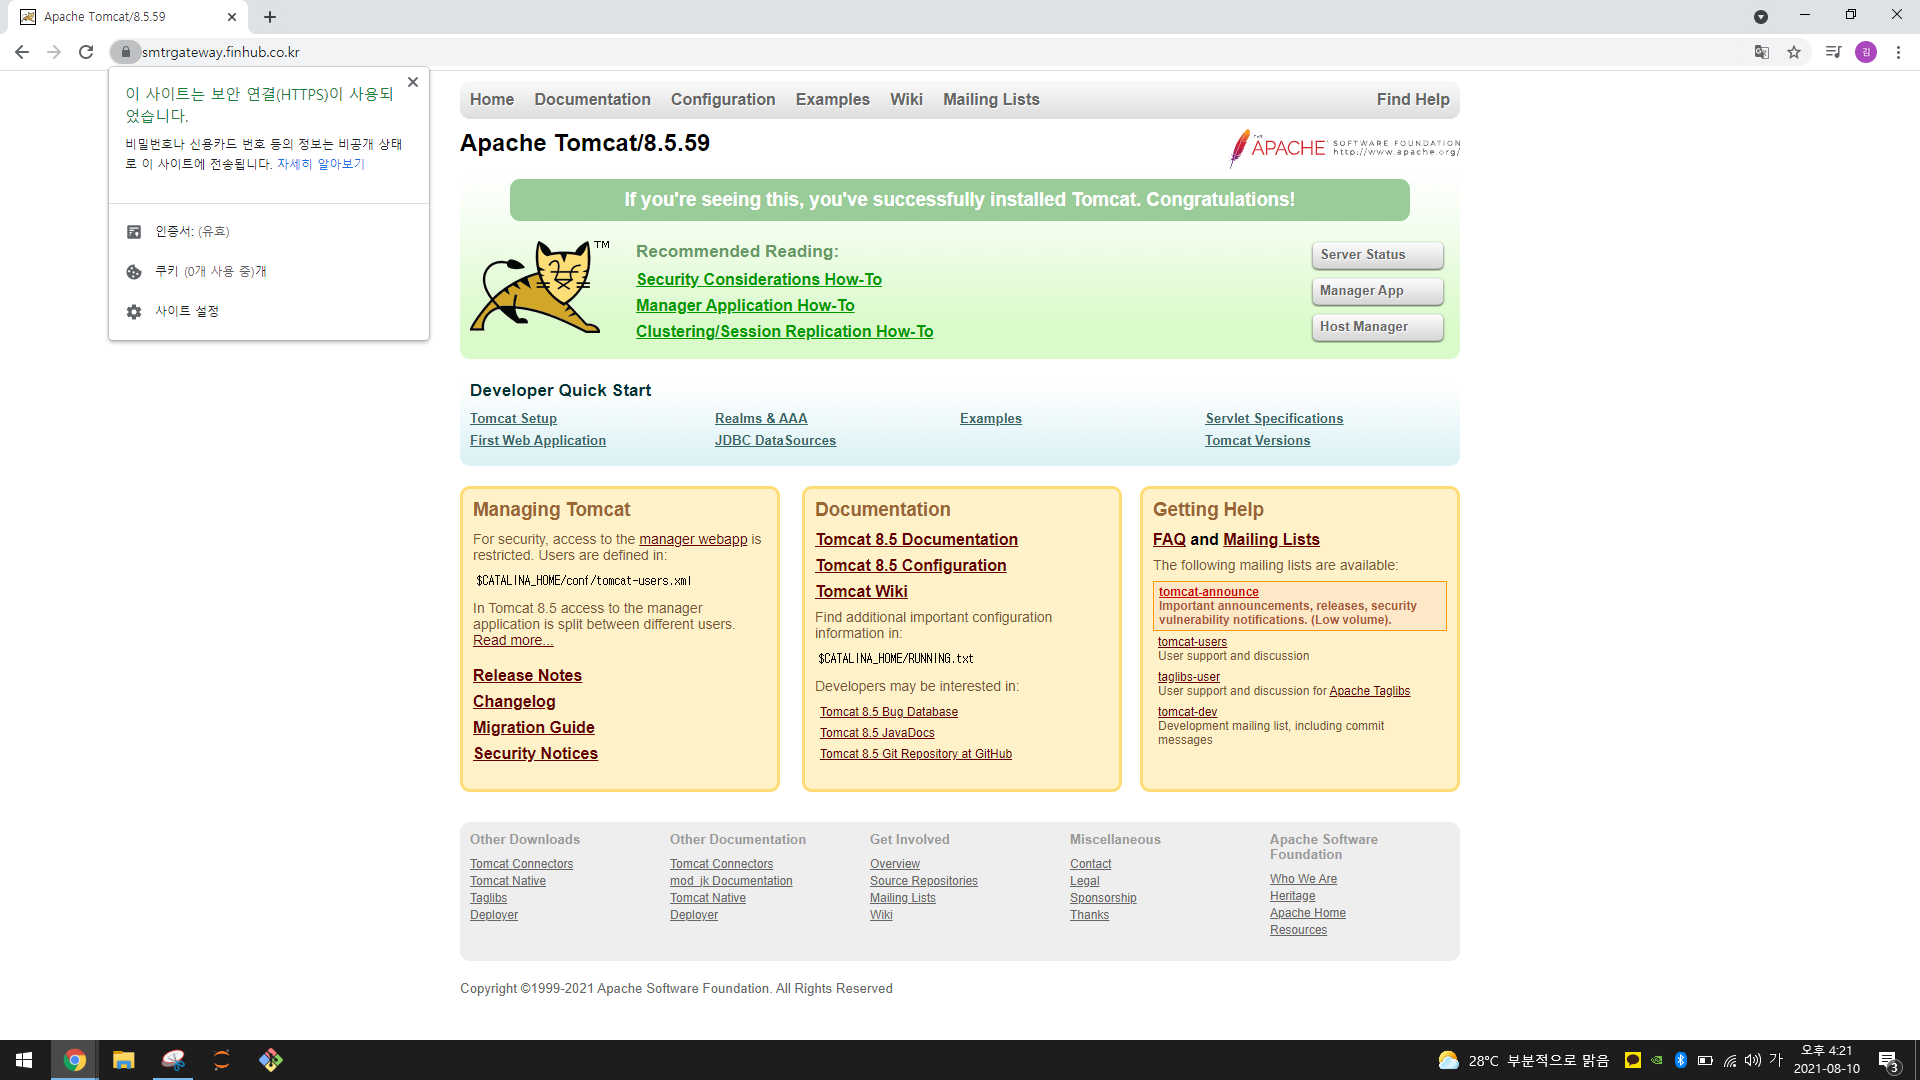Open mod_jk Documentation link
The width and height of the screenshot is (1920, 1080).
tap(731, 881)
